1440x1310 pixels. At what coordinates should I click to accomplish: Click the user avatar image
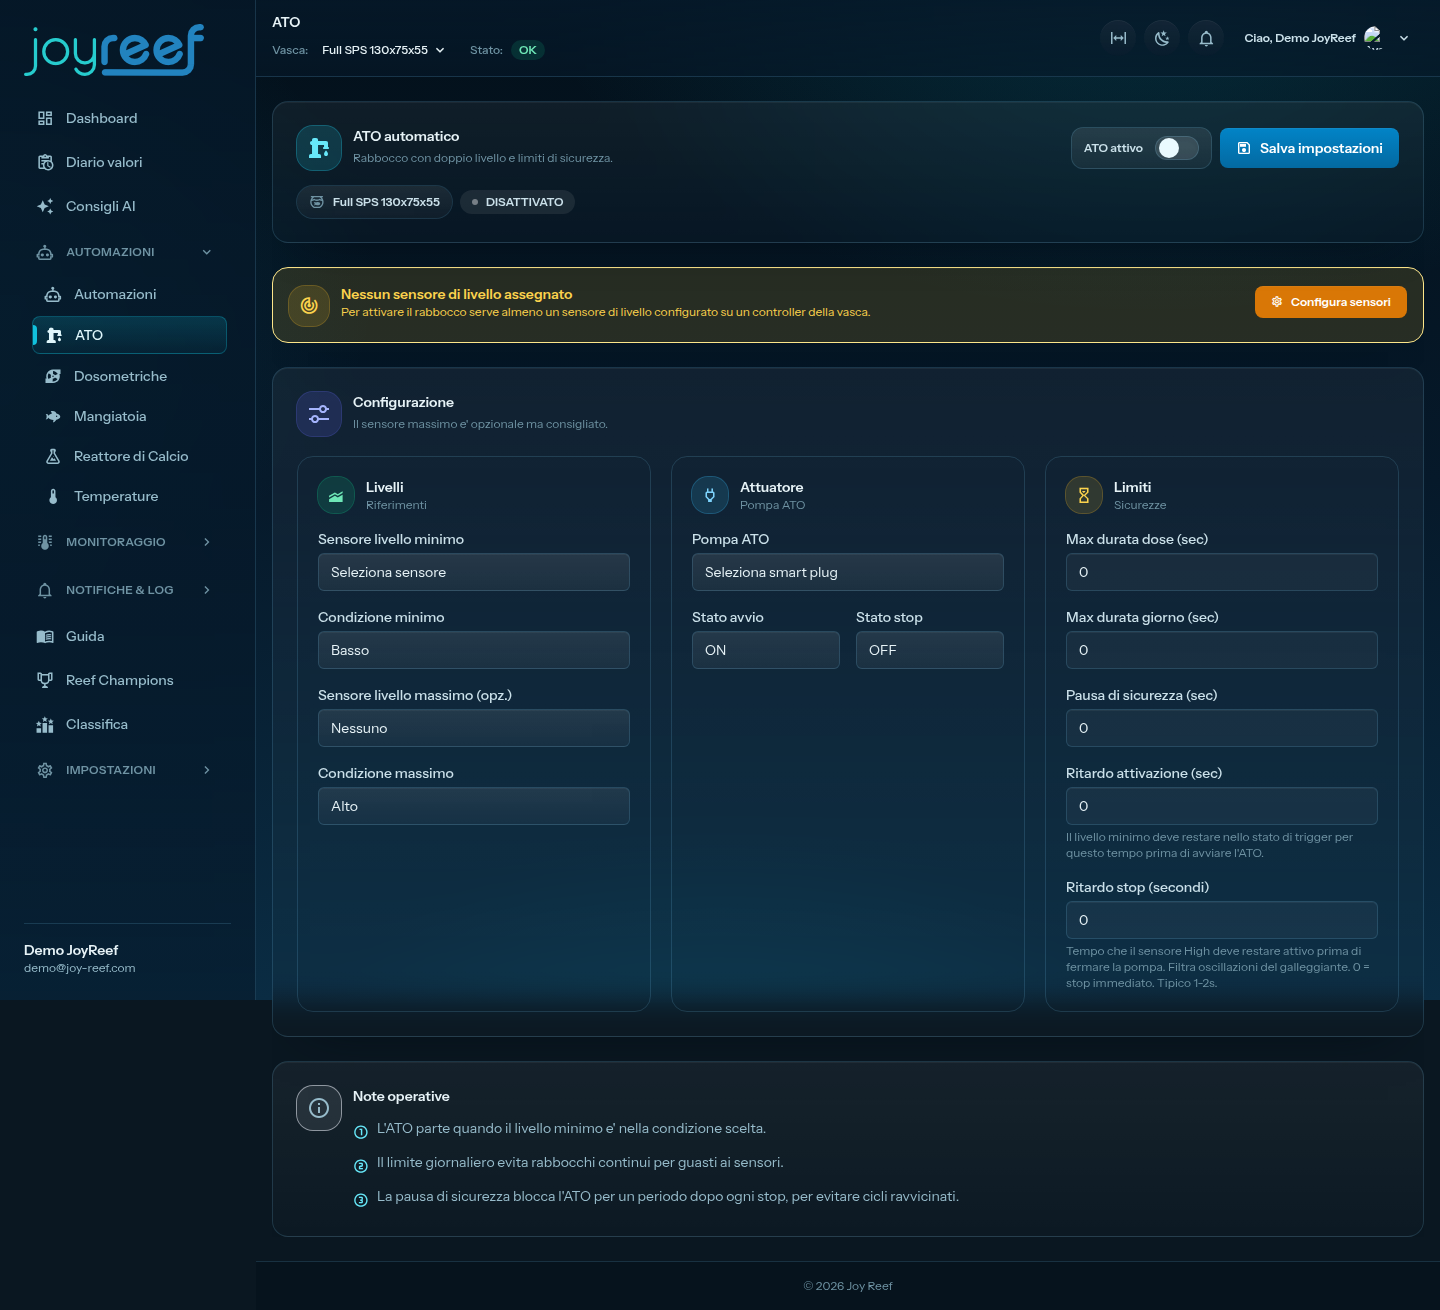click(x=1374, y=38)
